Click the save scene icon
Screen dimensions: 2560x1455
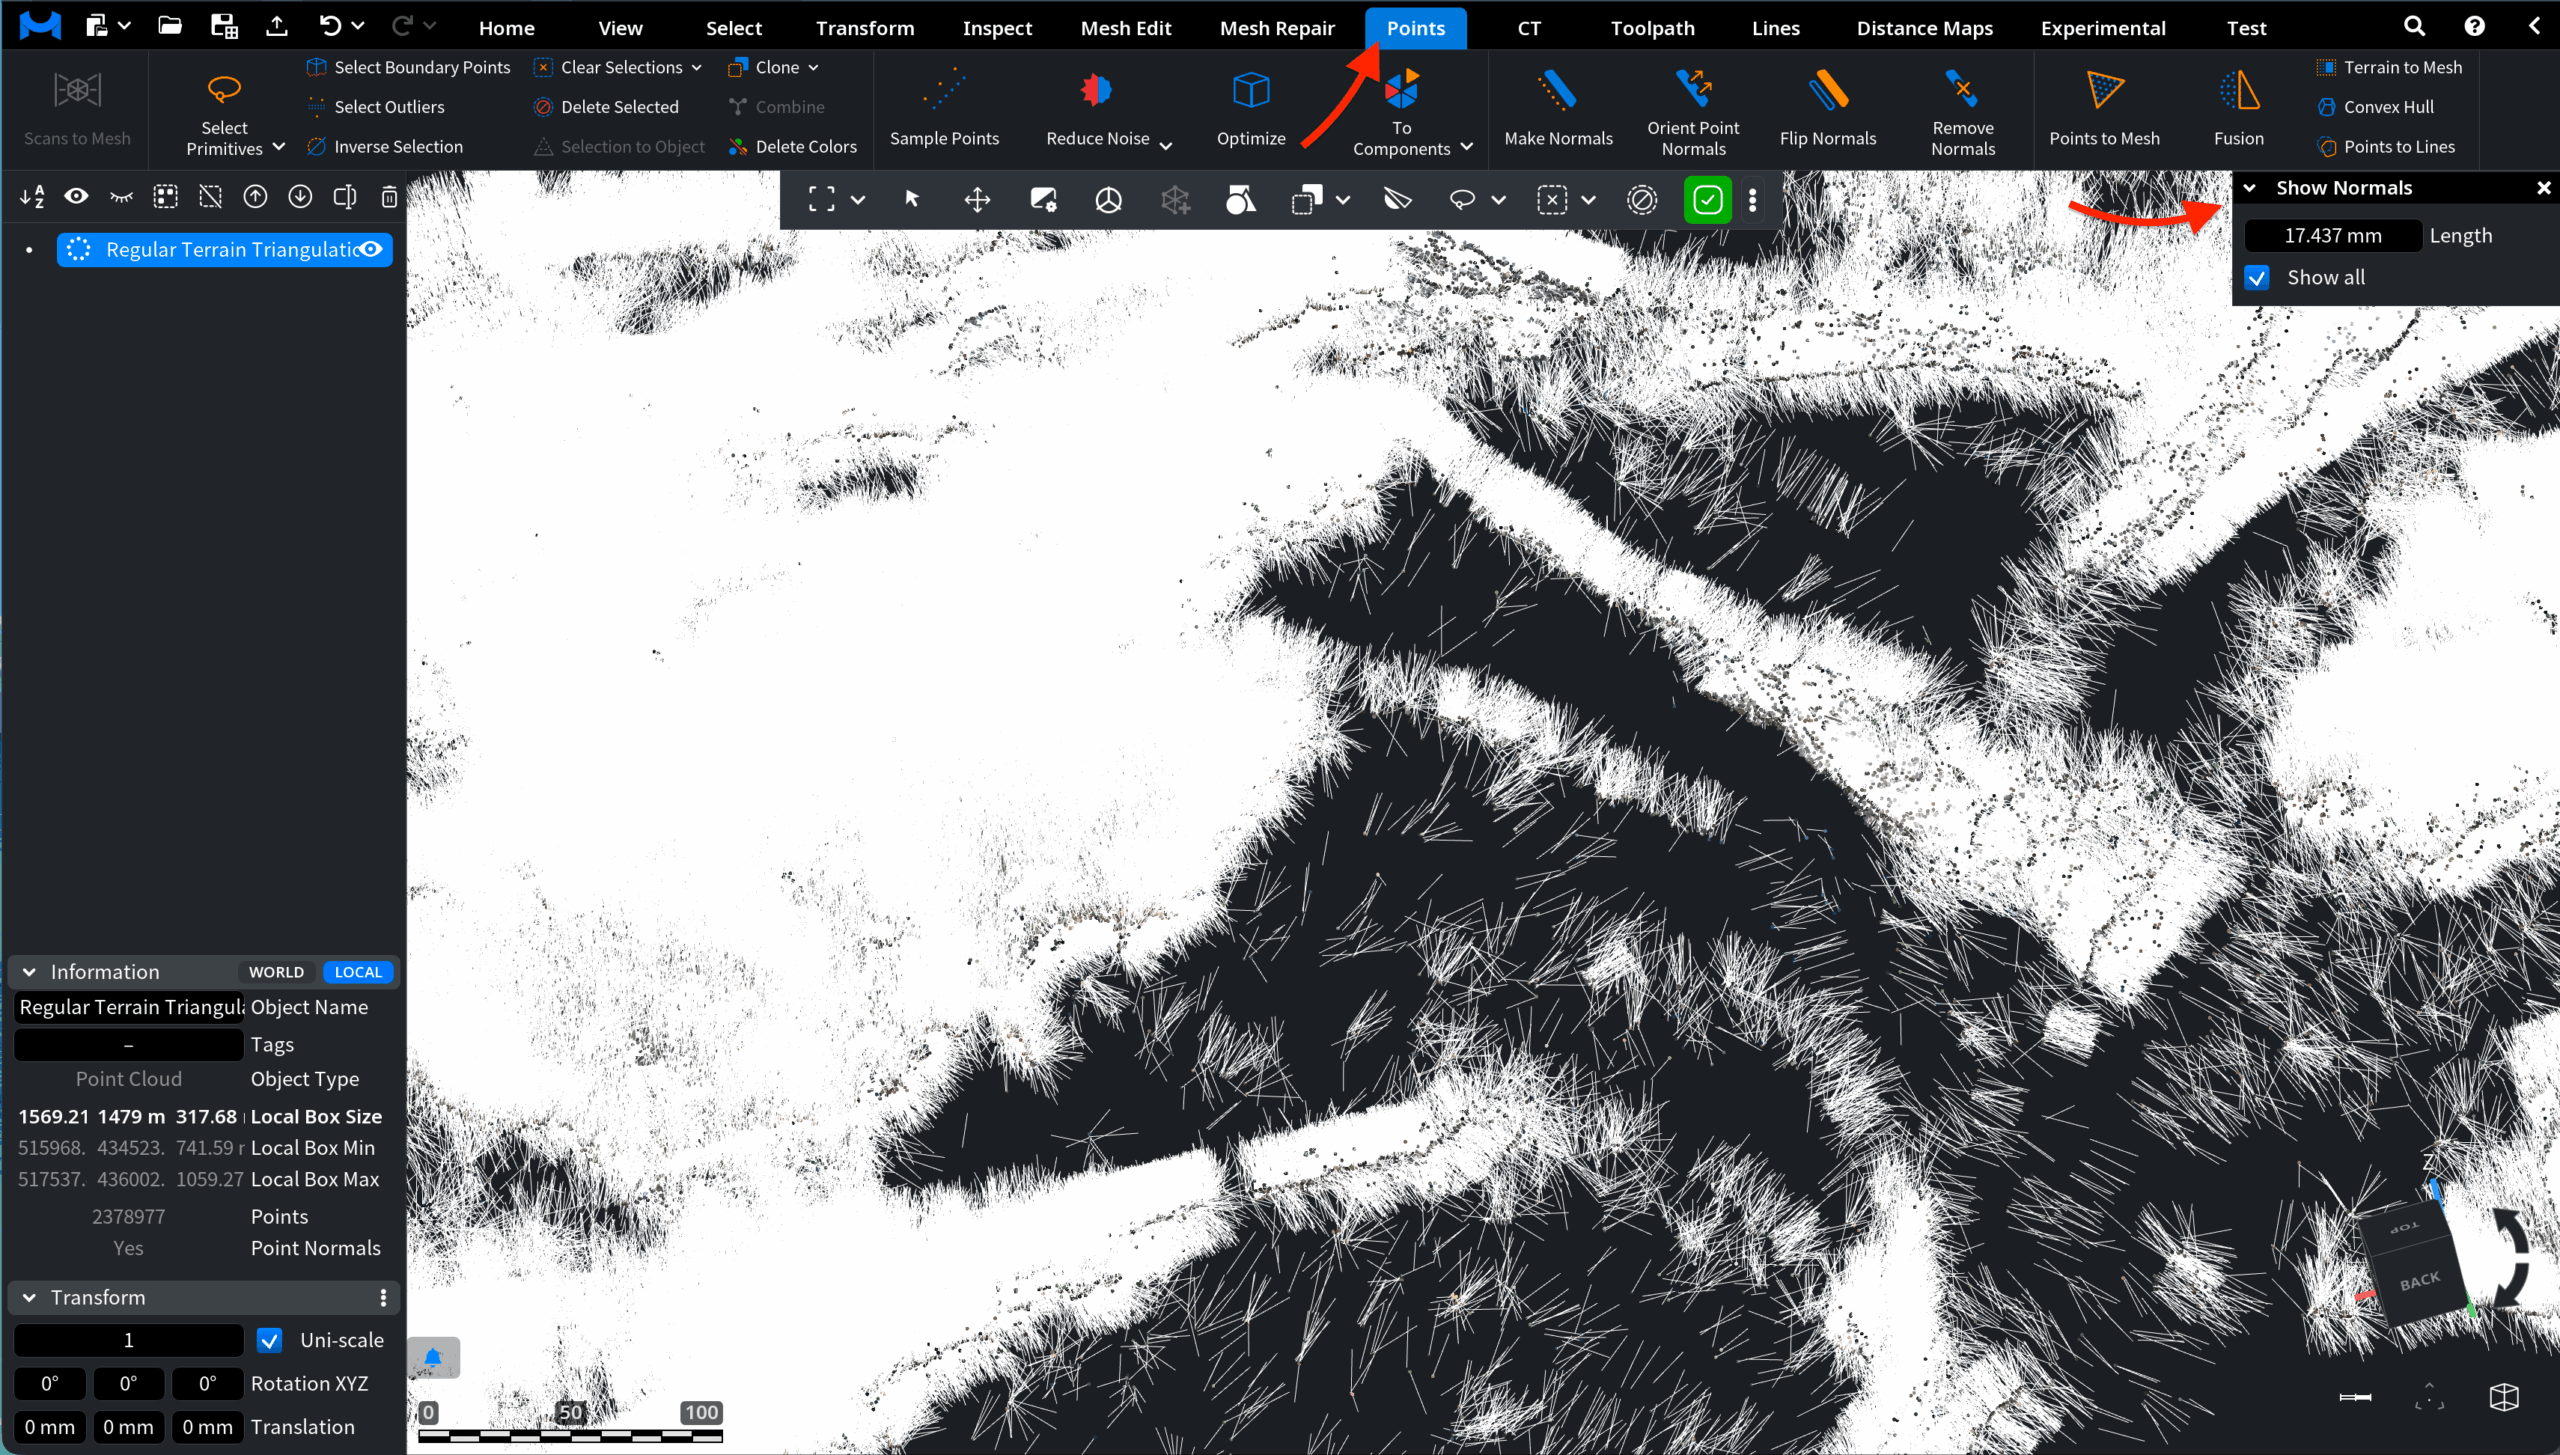coord(224,26)
